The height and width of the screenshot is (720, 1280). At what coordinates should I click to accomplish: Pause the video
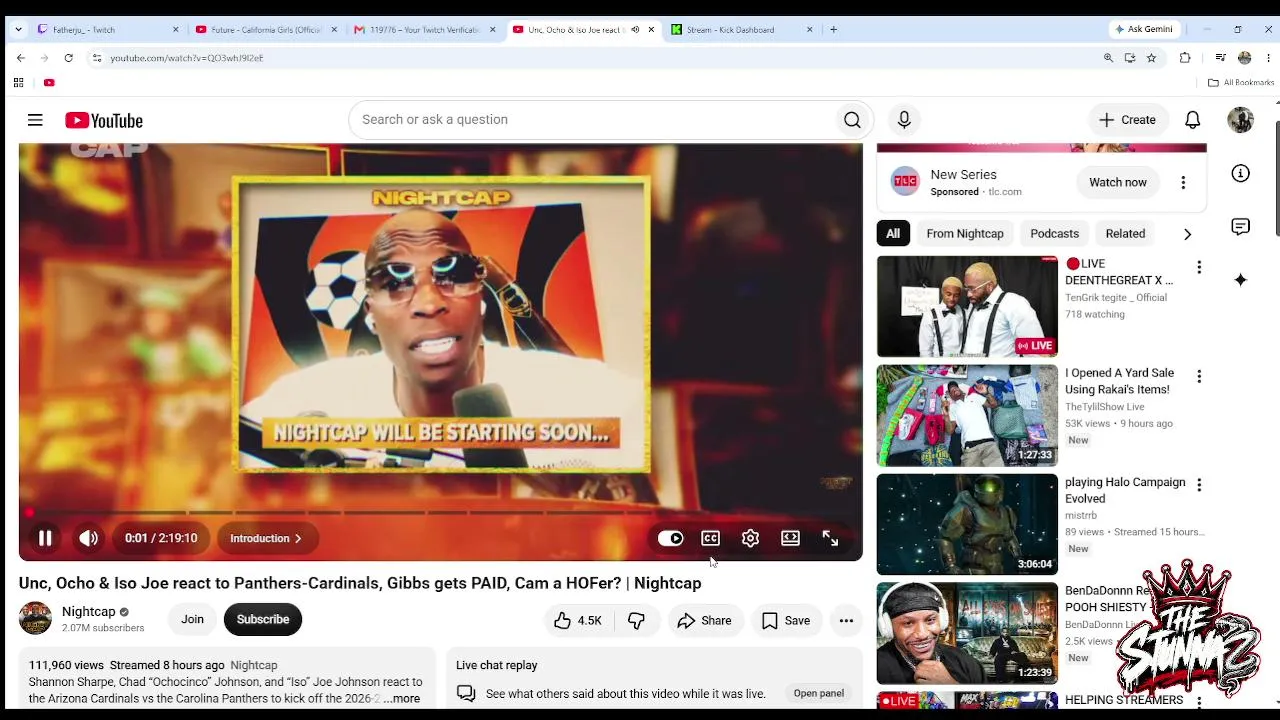(45, 538)
